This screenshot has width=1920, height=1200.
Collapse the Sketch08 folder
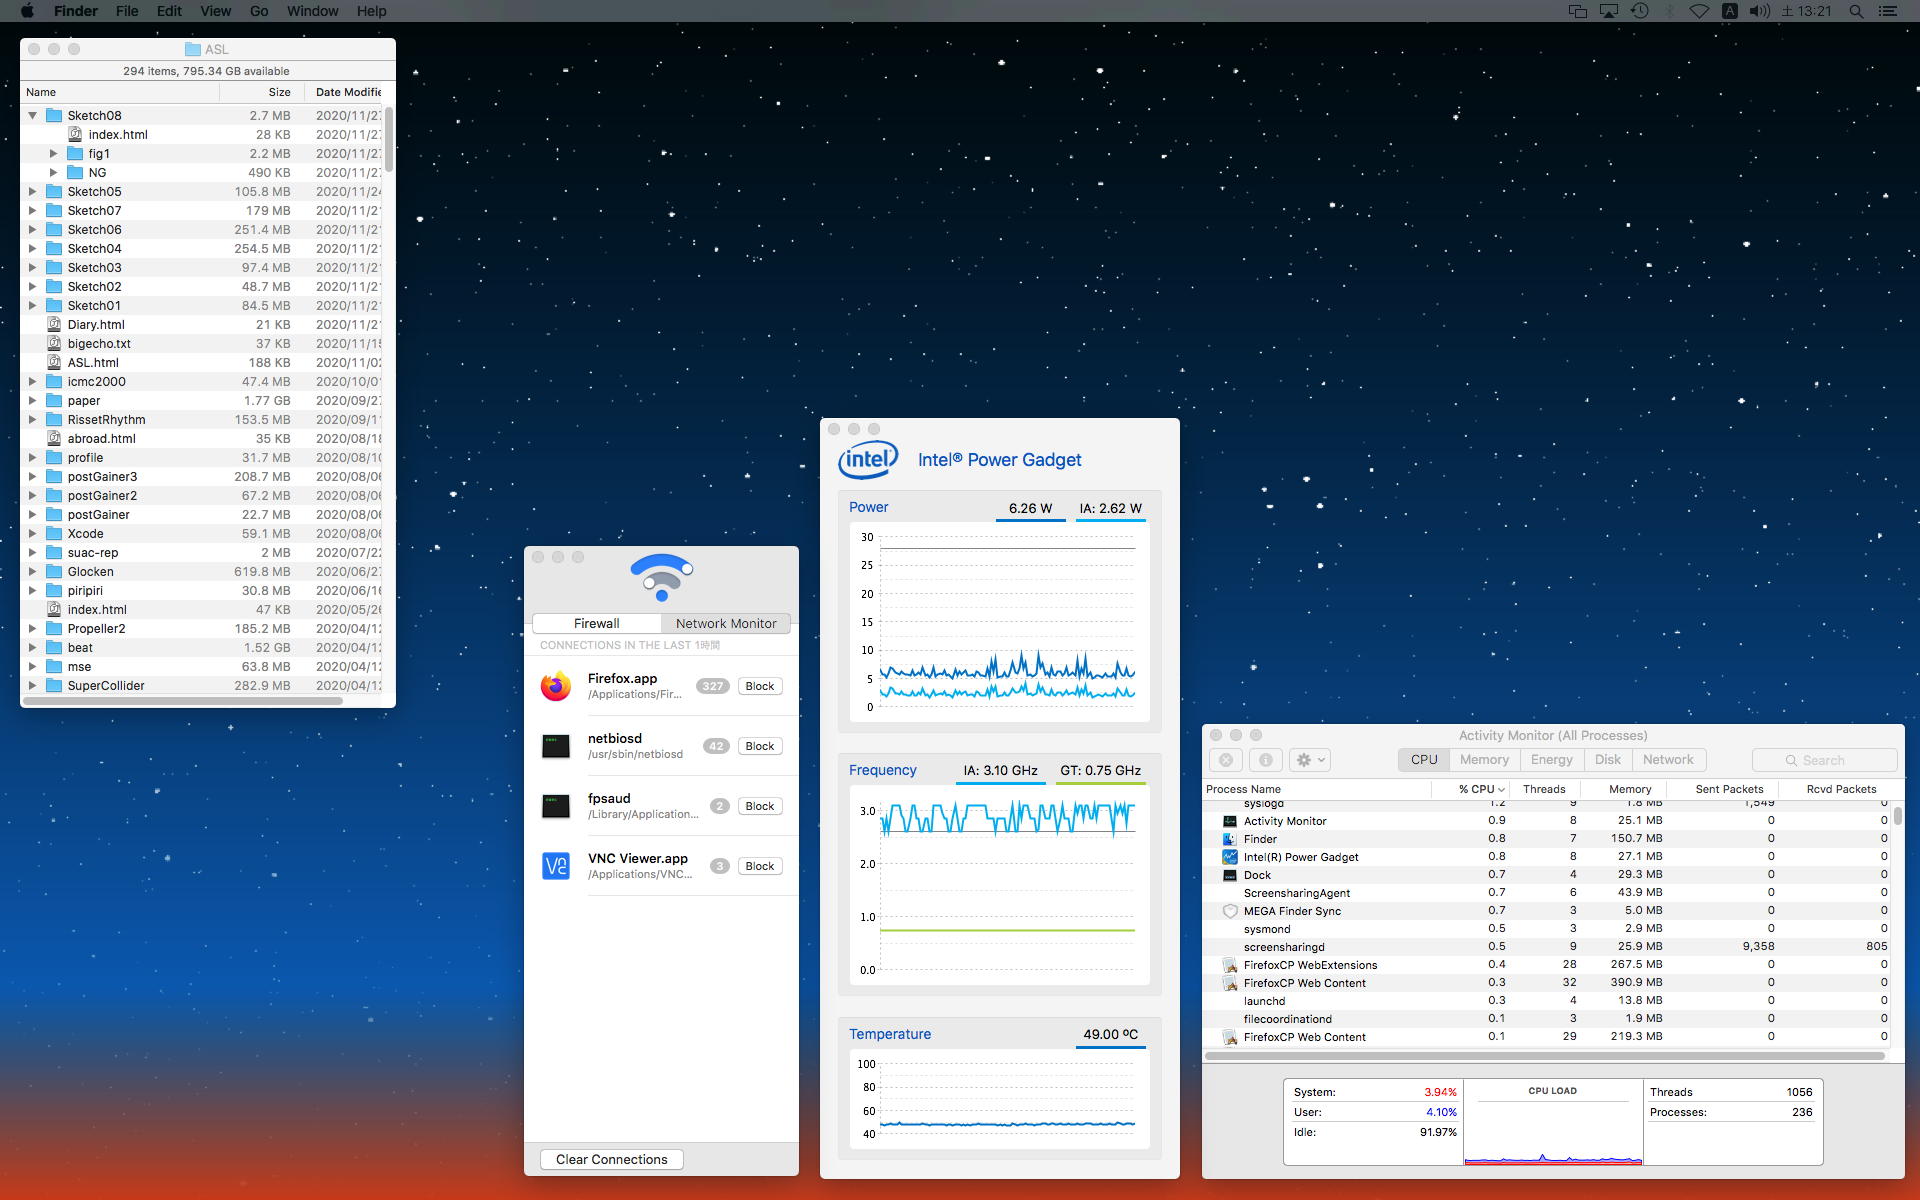pos(33,115)
